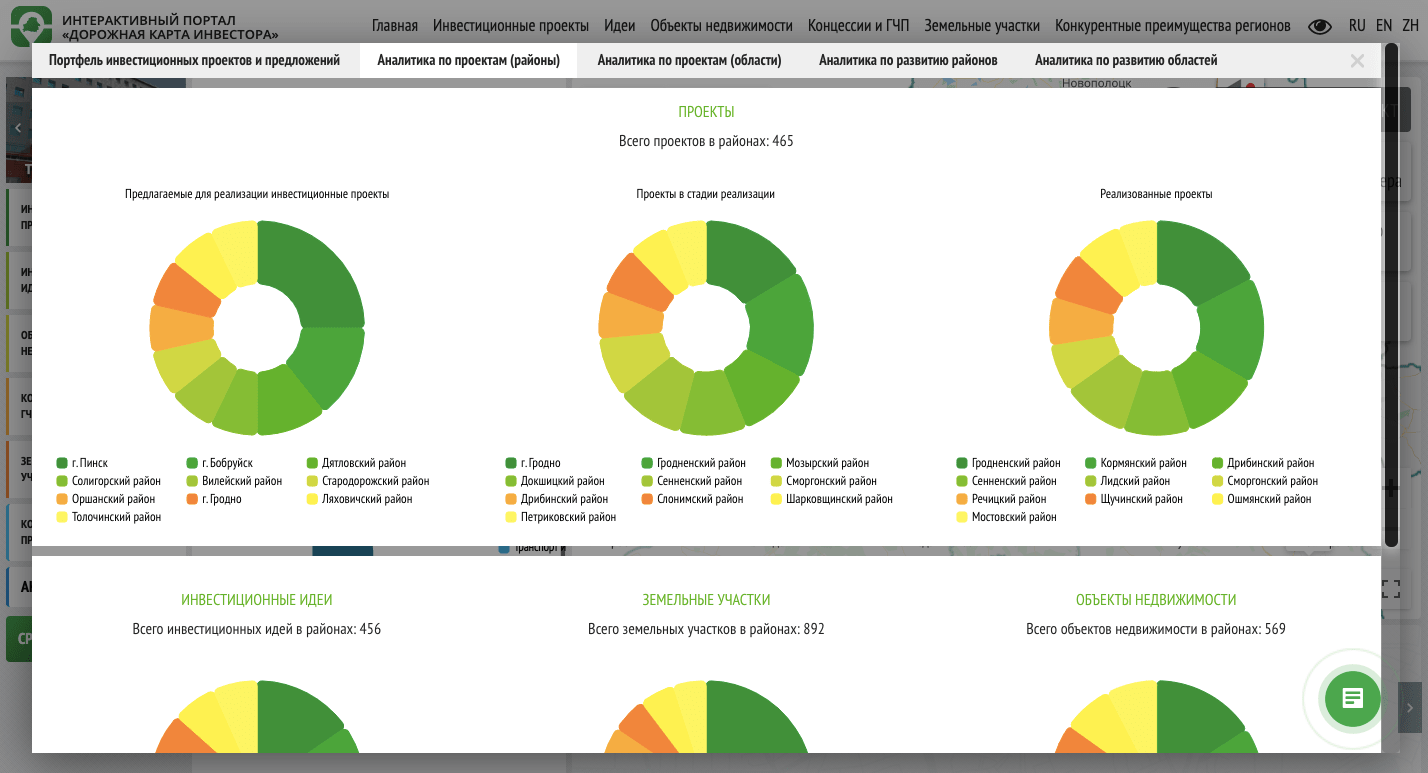Click the Лидский район legend label

[x=1135, y=481]
